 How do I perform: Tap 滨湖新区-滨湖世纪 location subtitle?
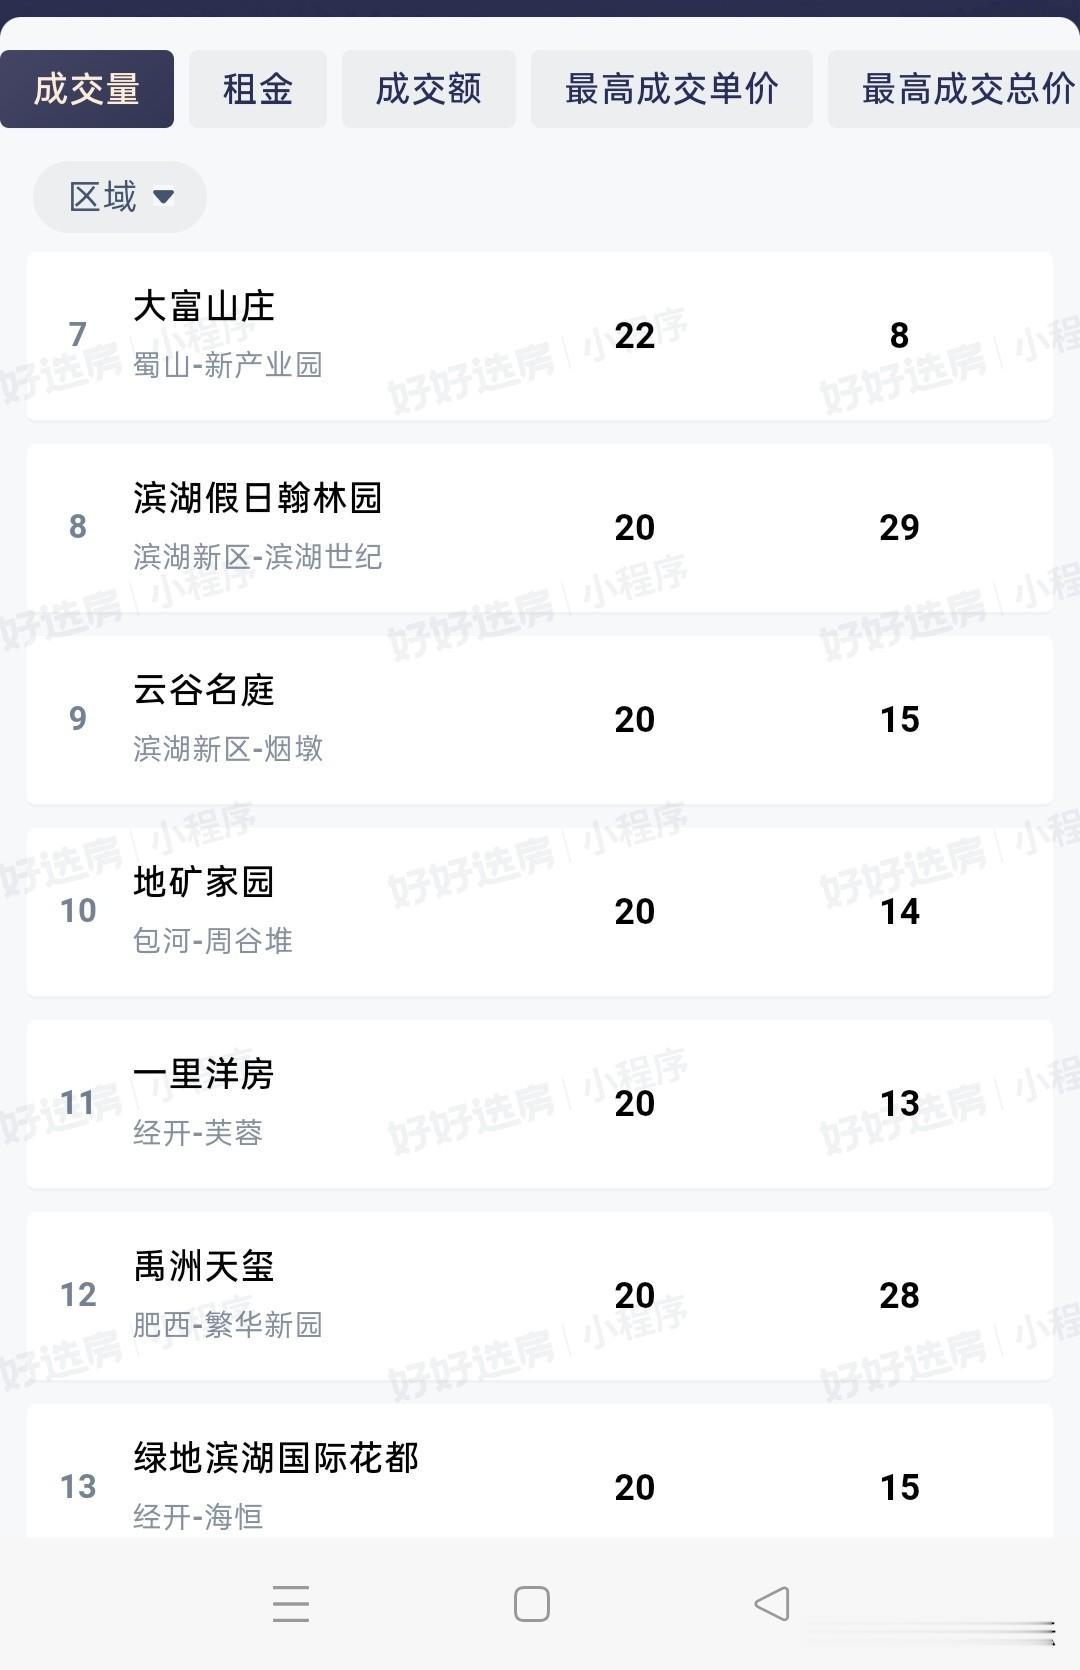pyautogui.click(x=258, y=557)
